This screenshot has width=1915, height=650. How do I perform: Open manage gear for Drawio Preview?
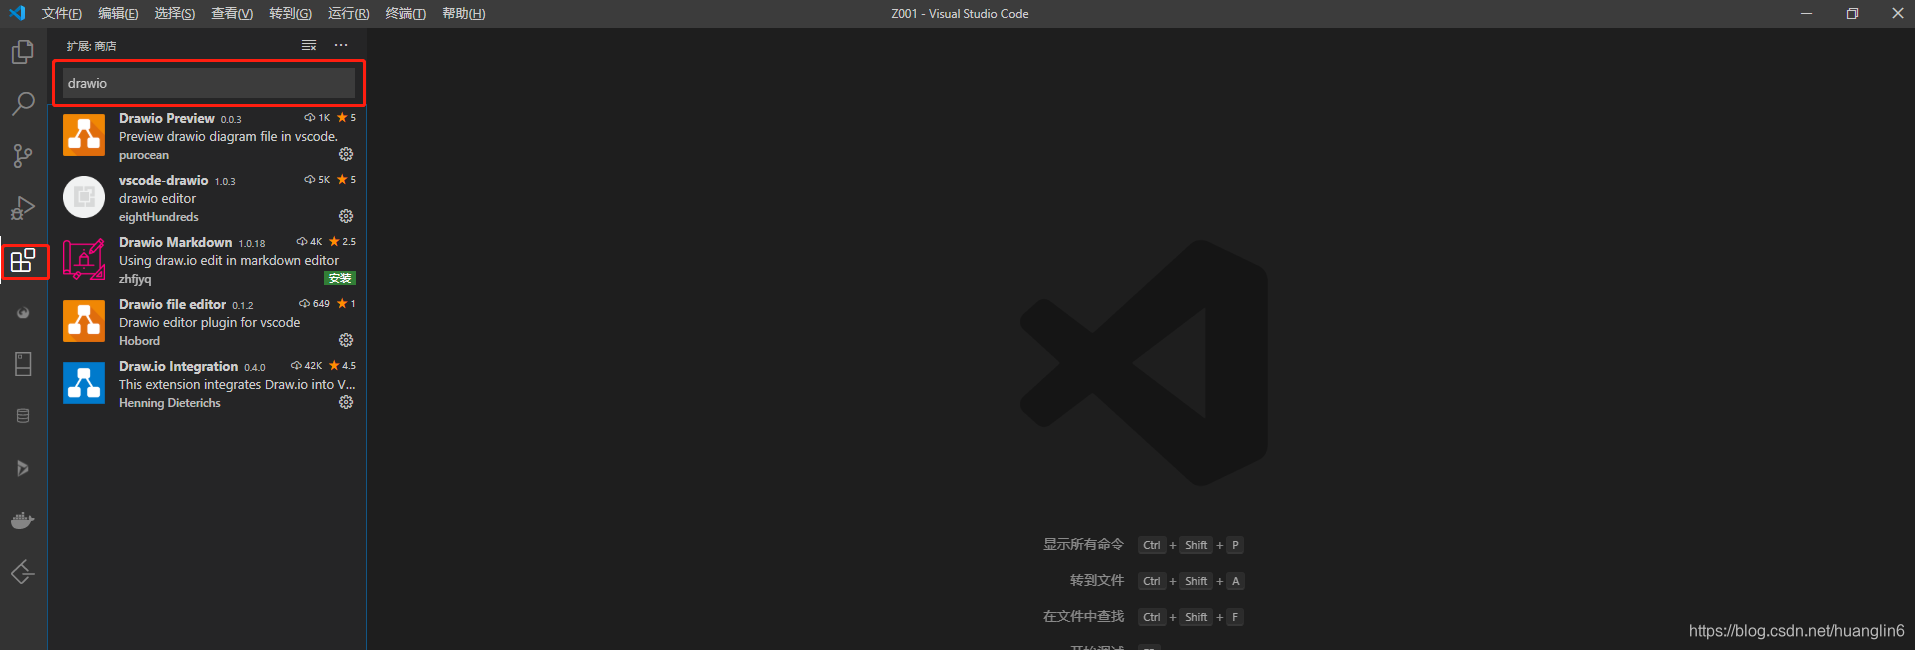346,154
